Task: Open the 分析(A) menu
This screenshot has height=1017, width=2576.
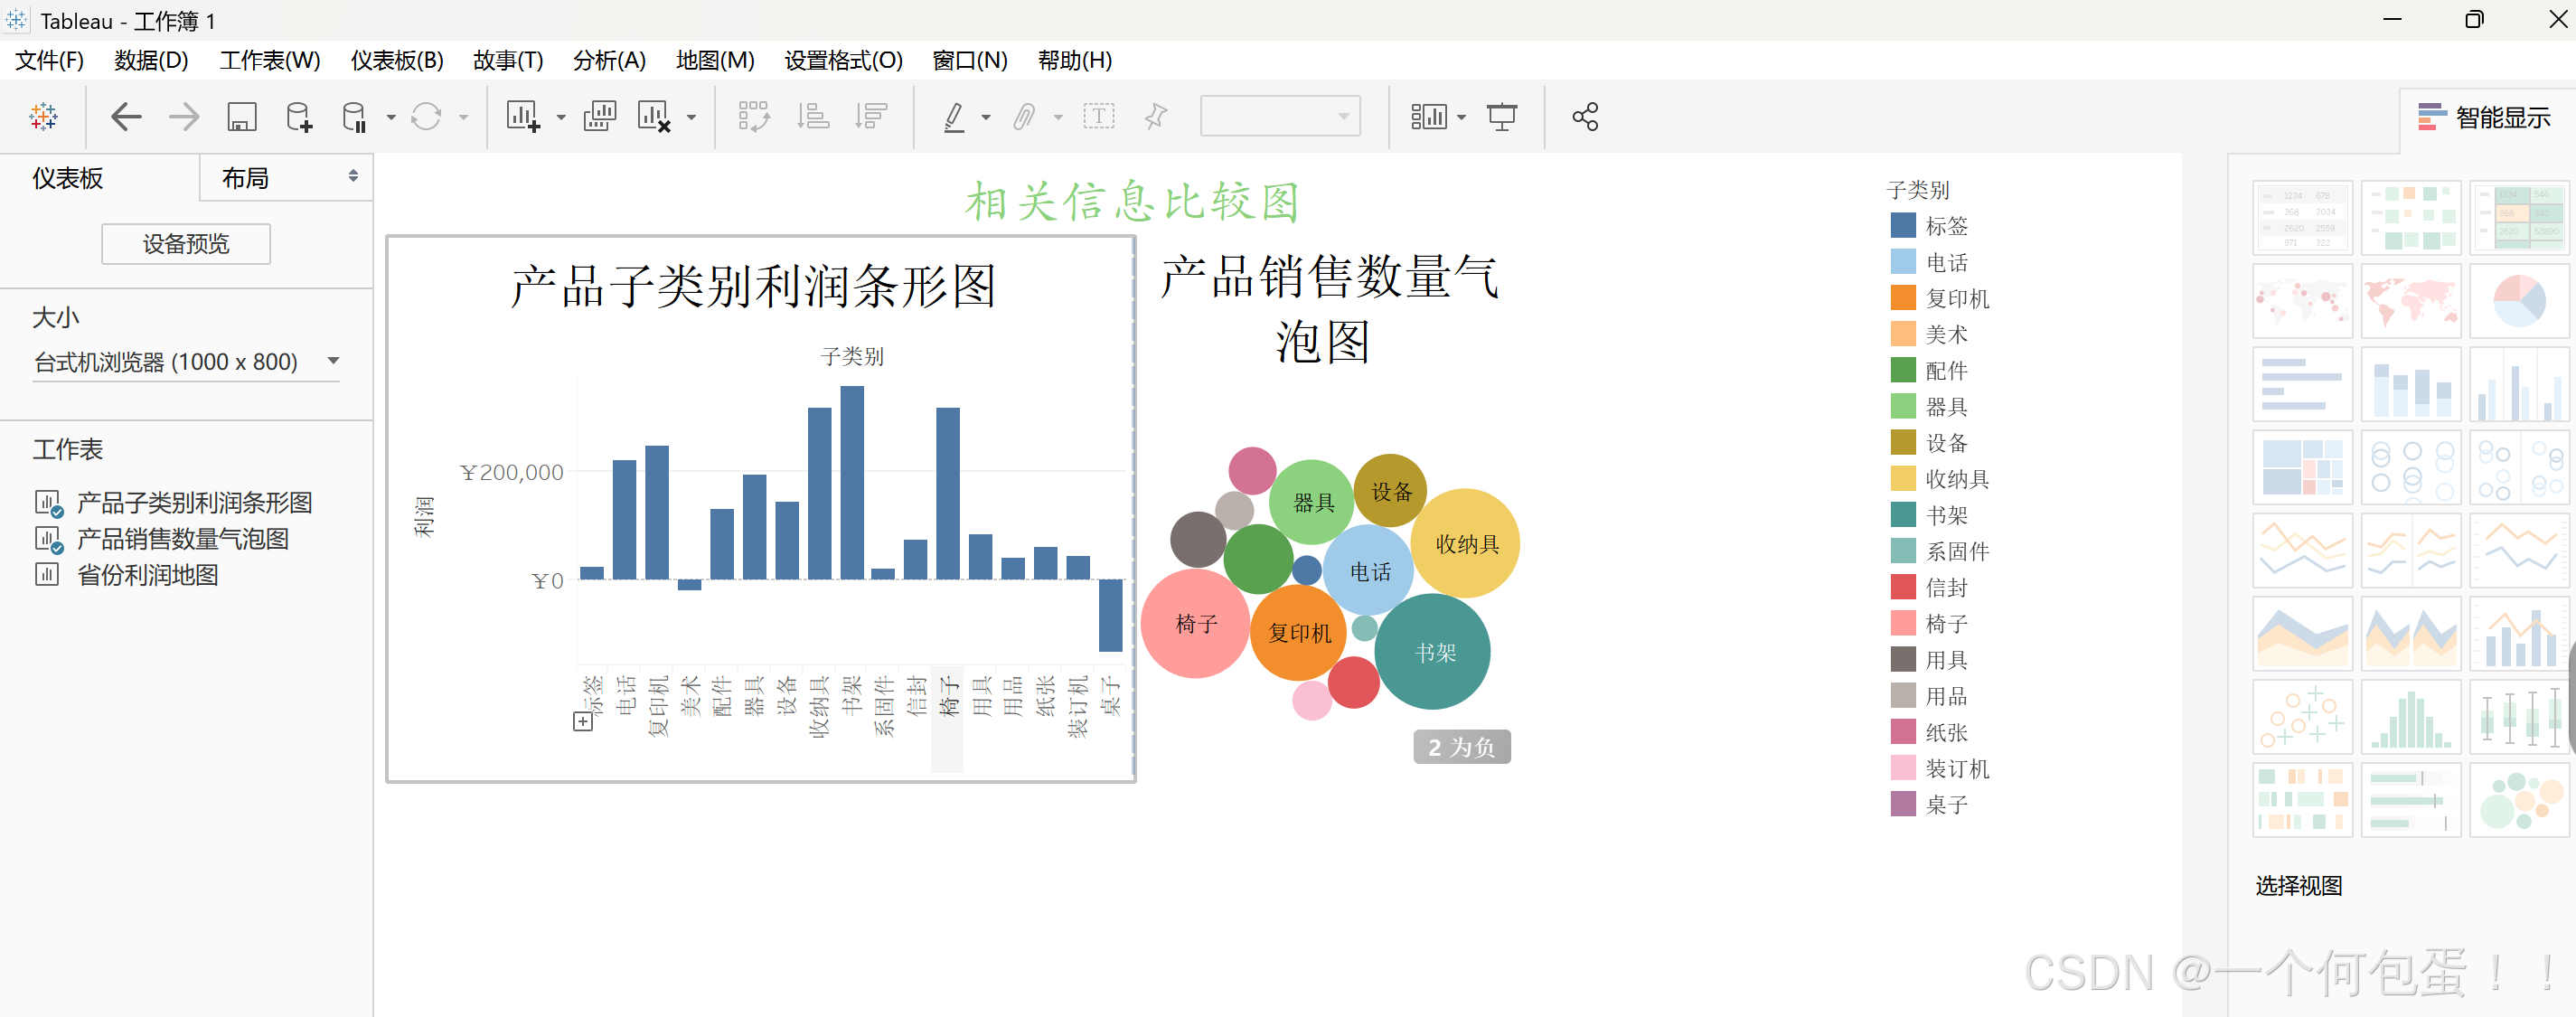Action: tap(608, 60)
